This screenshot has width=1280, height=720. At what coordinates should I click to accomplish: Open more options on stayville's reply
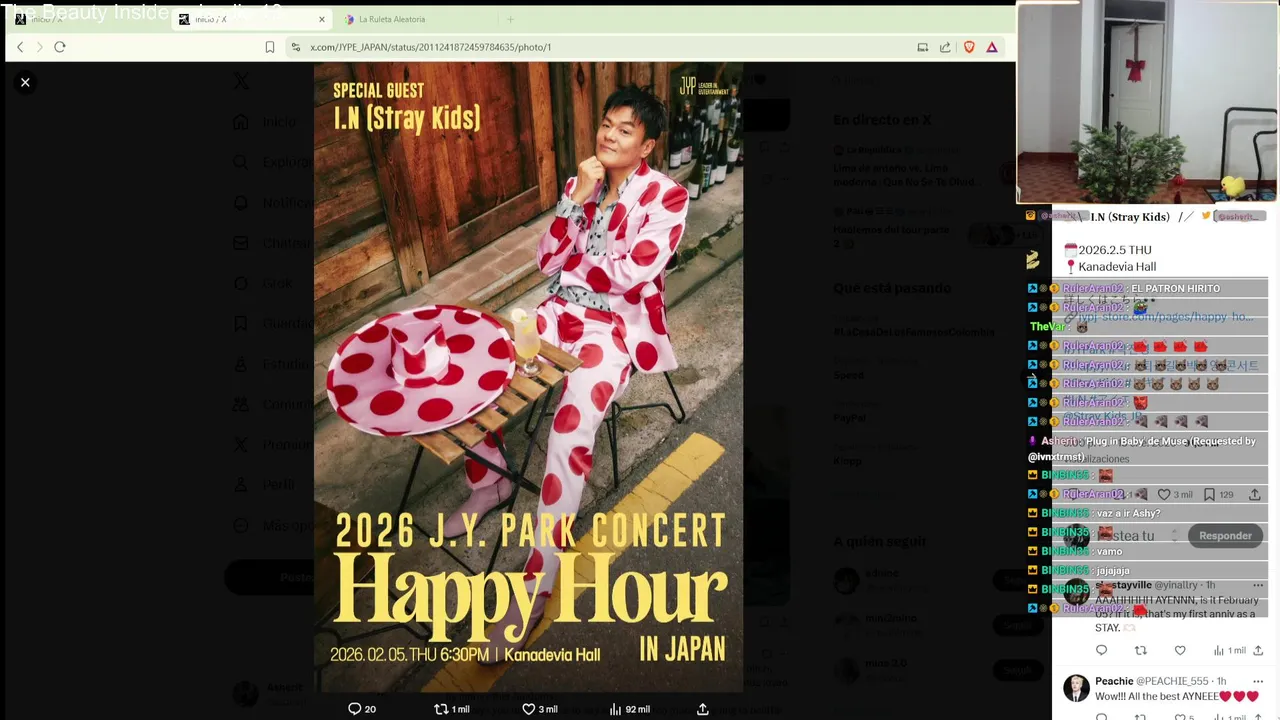tap(1258, 584)
